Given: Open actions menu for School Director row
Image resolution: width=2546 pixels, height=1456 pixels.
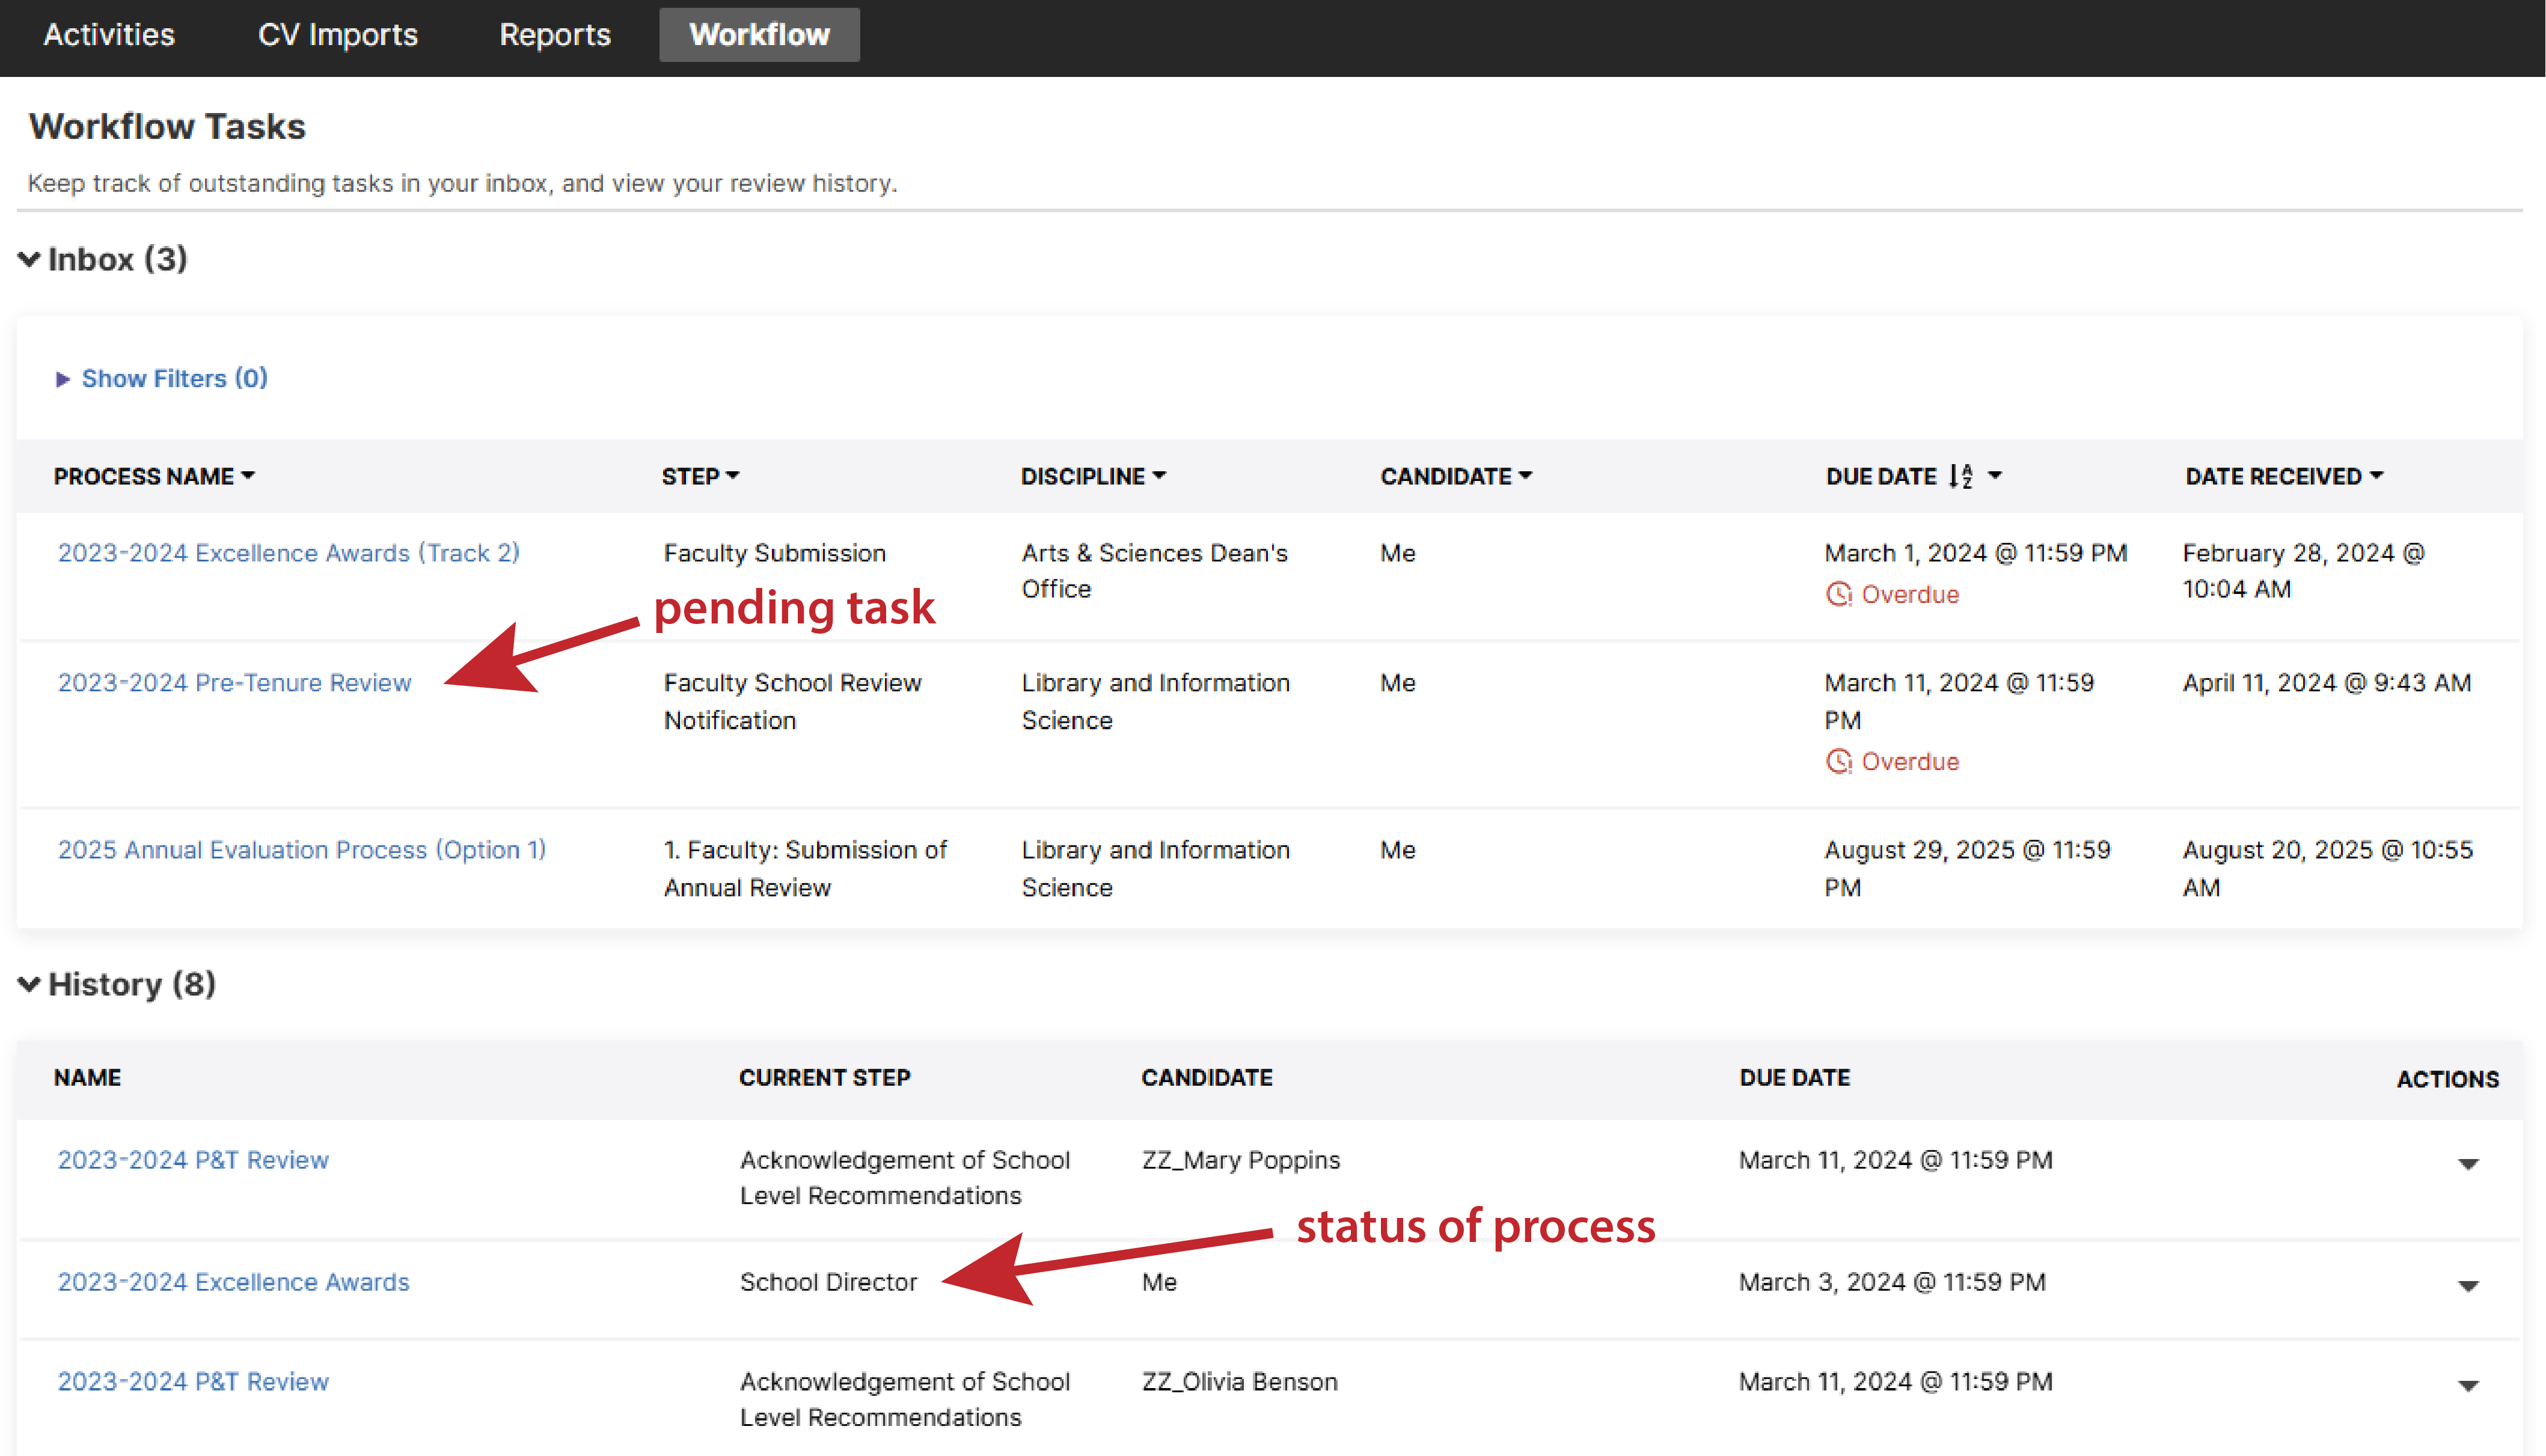Looking at the screenshot, I should (x=2468, y=1286).
